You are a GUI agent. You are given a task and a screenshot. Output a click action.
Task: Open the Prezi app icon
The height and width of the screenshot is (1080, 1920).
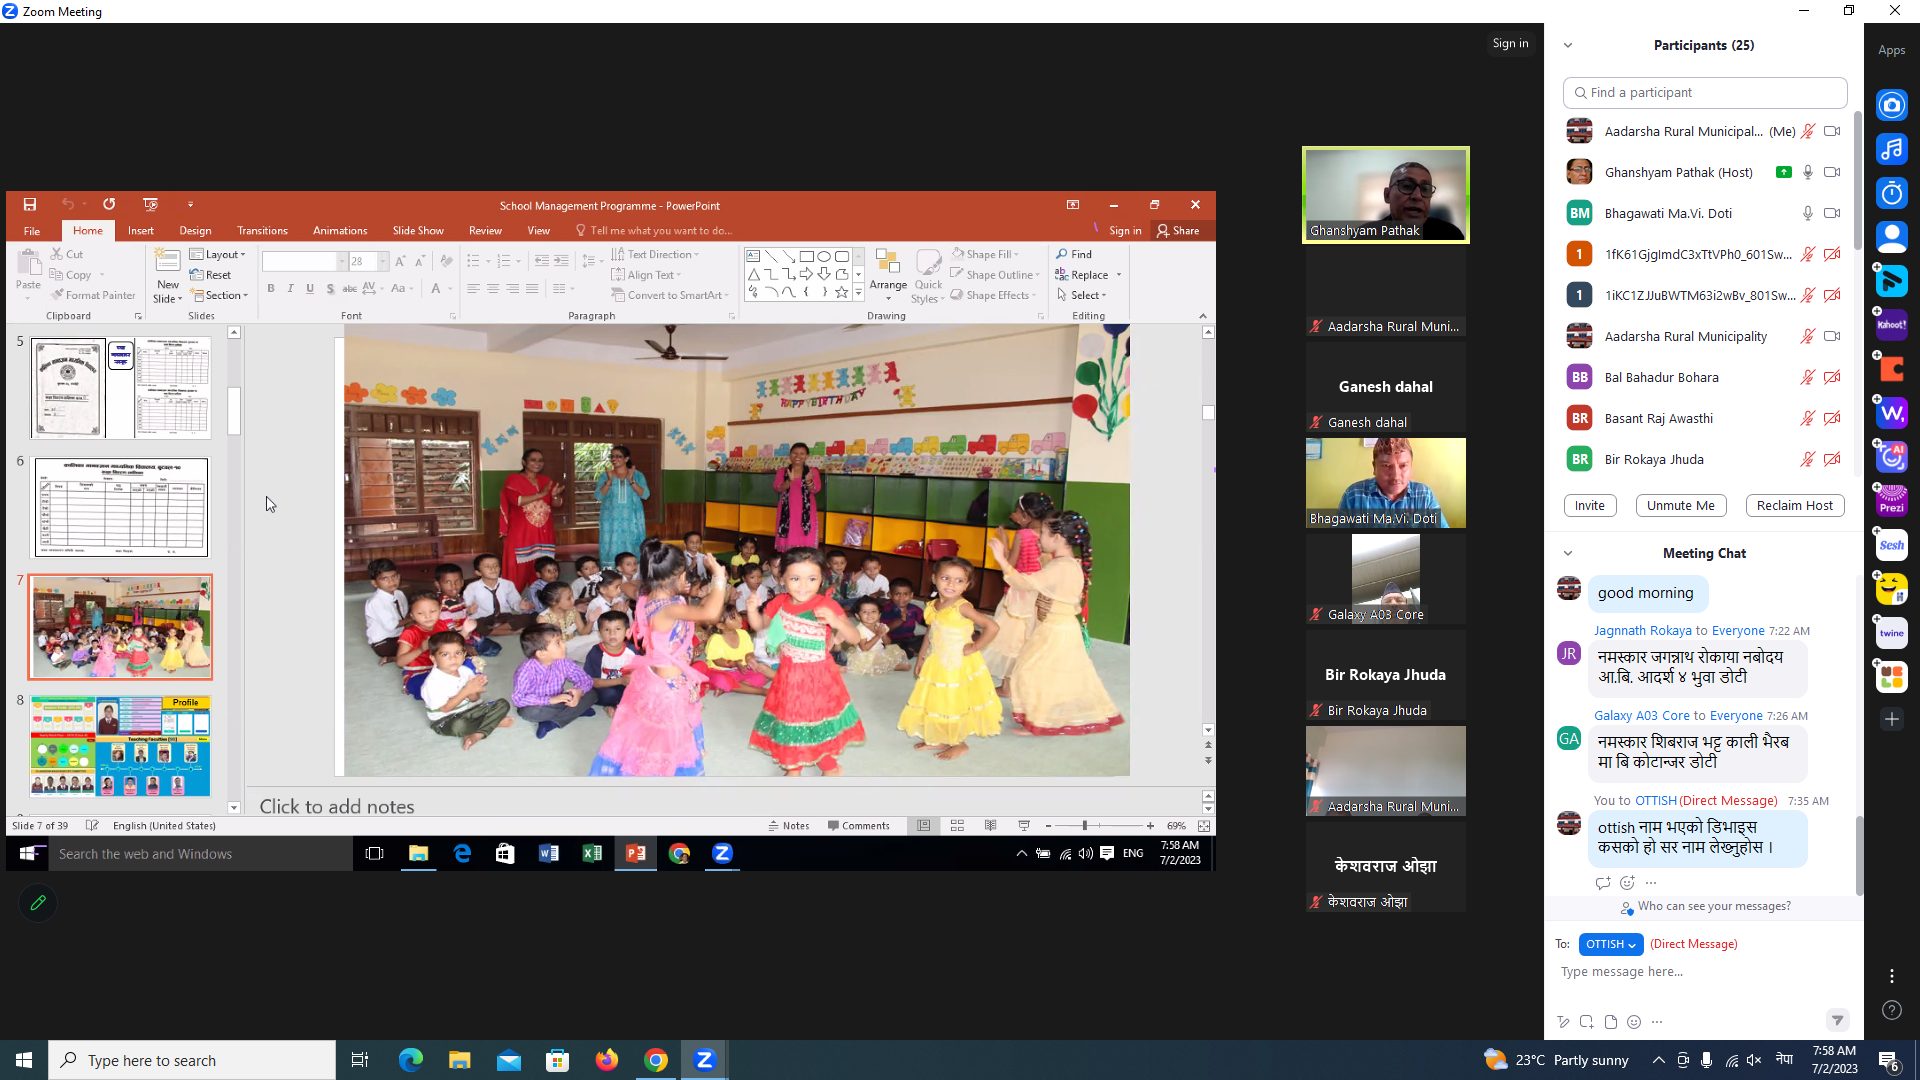1891,500
